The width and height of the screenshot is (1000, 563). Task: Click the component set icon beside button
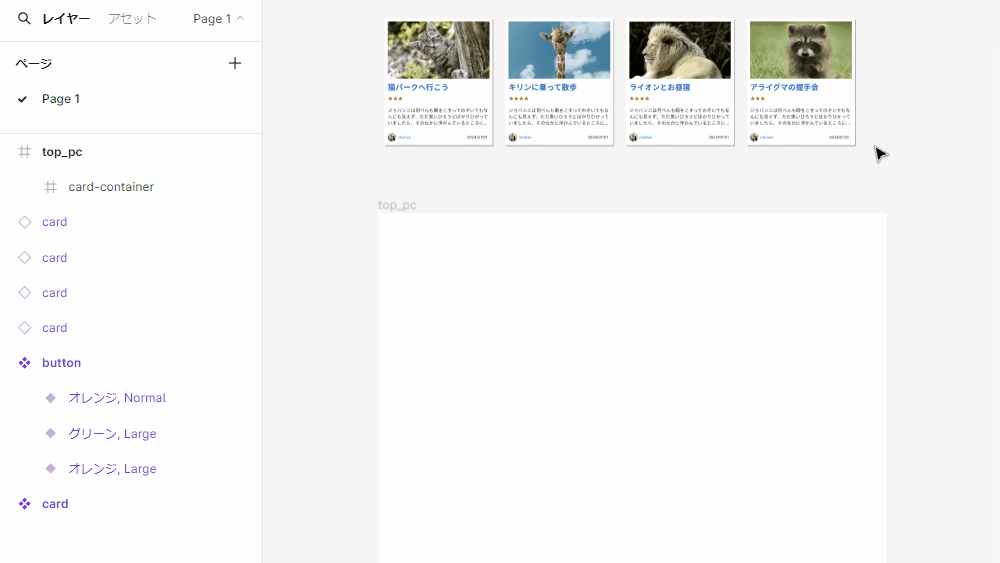click(24, 363)
